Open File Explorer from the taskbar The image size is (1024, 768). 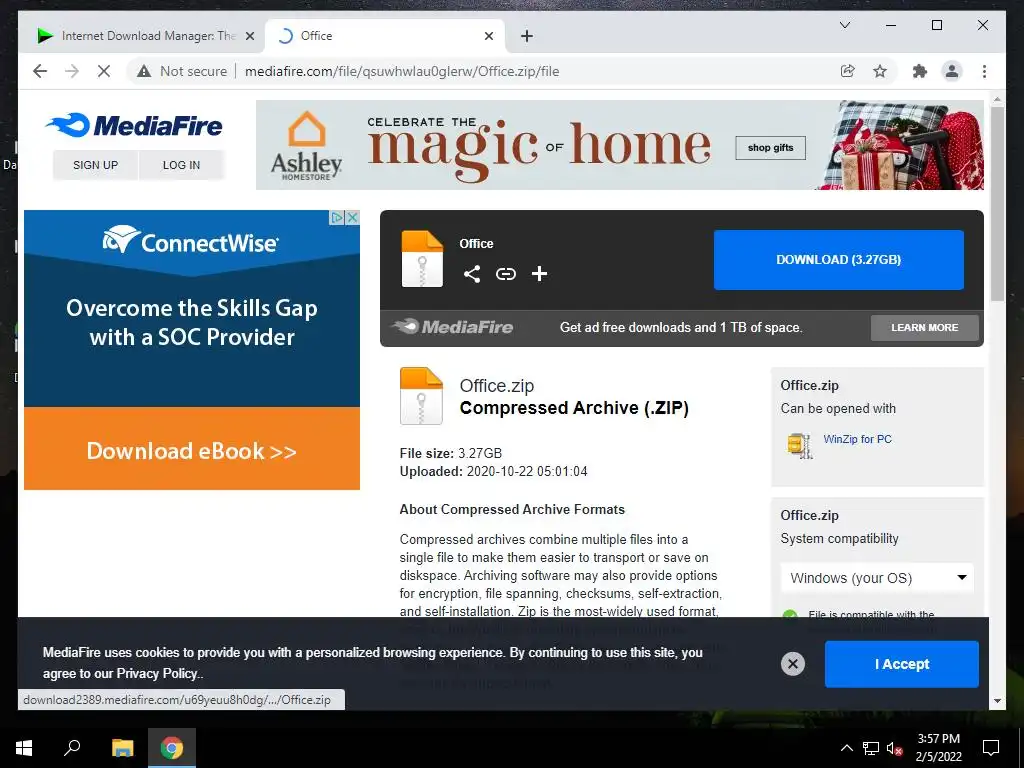(x=122, y=748)
